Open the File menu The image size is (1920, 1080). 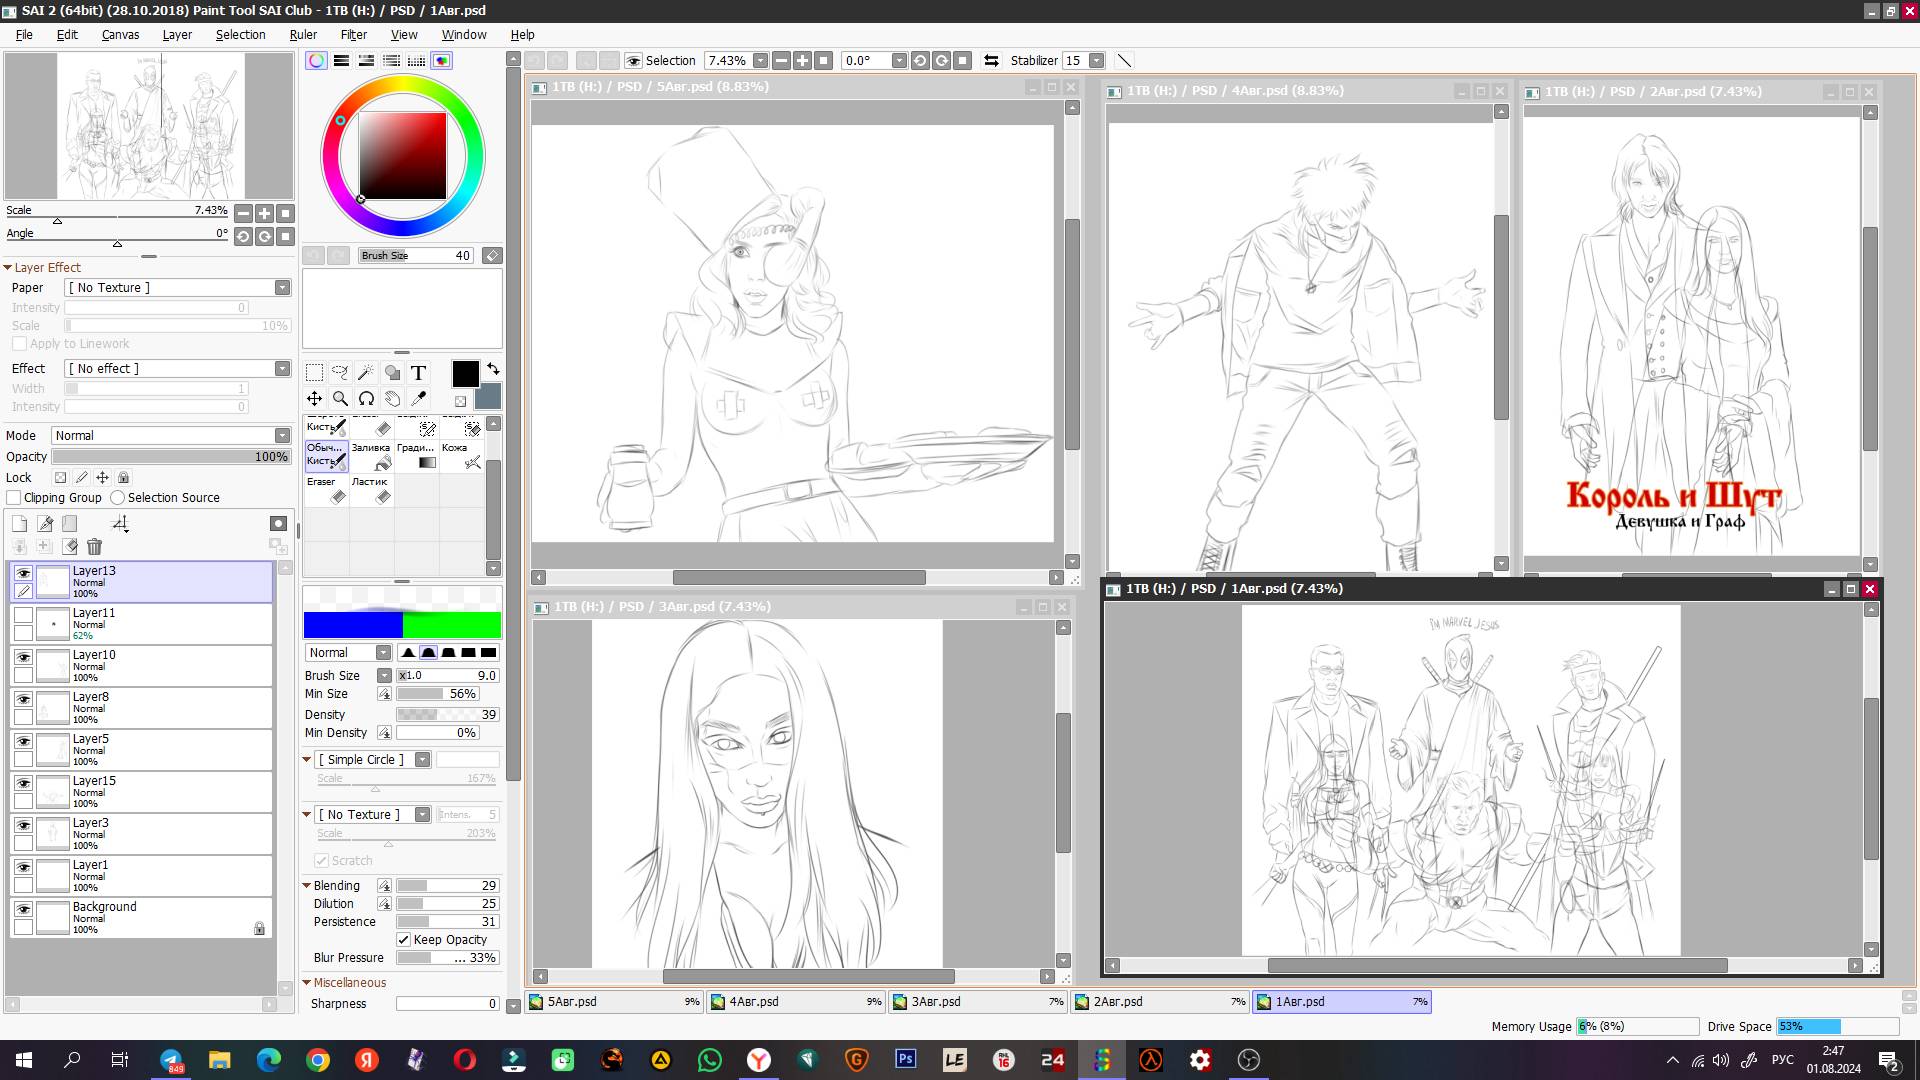(x=24, y=34)
